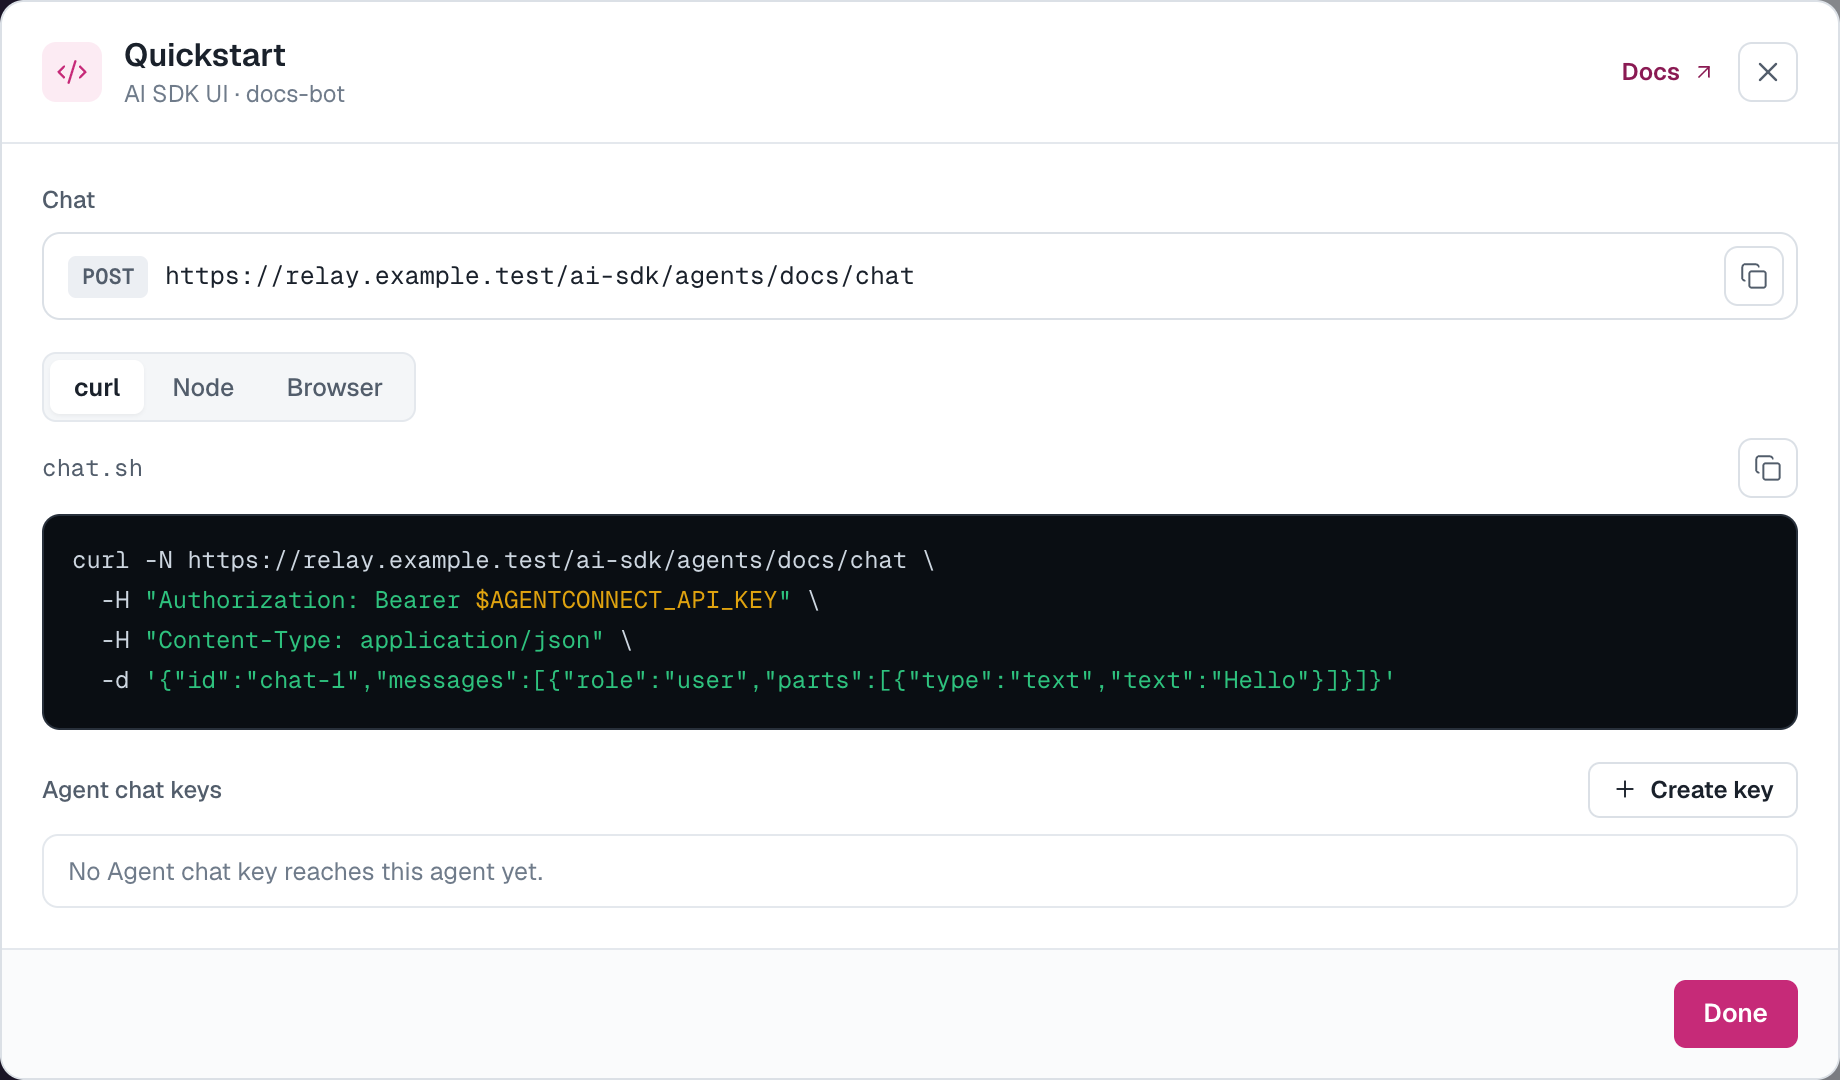Screen dimensions: 1840x1080
Task: Click the Done button
Action: 1735,1013
